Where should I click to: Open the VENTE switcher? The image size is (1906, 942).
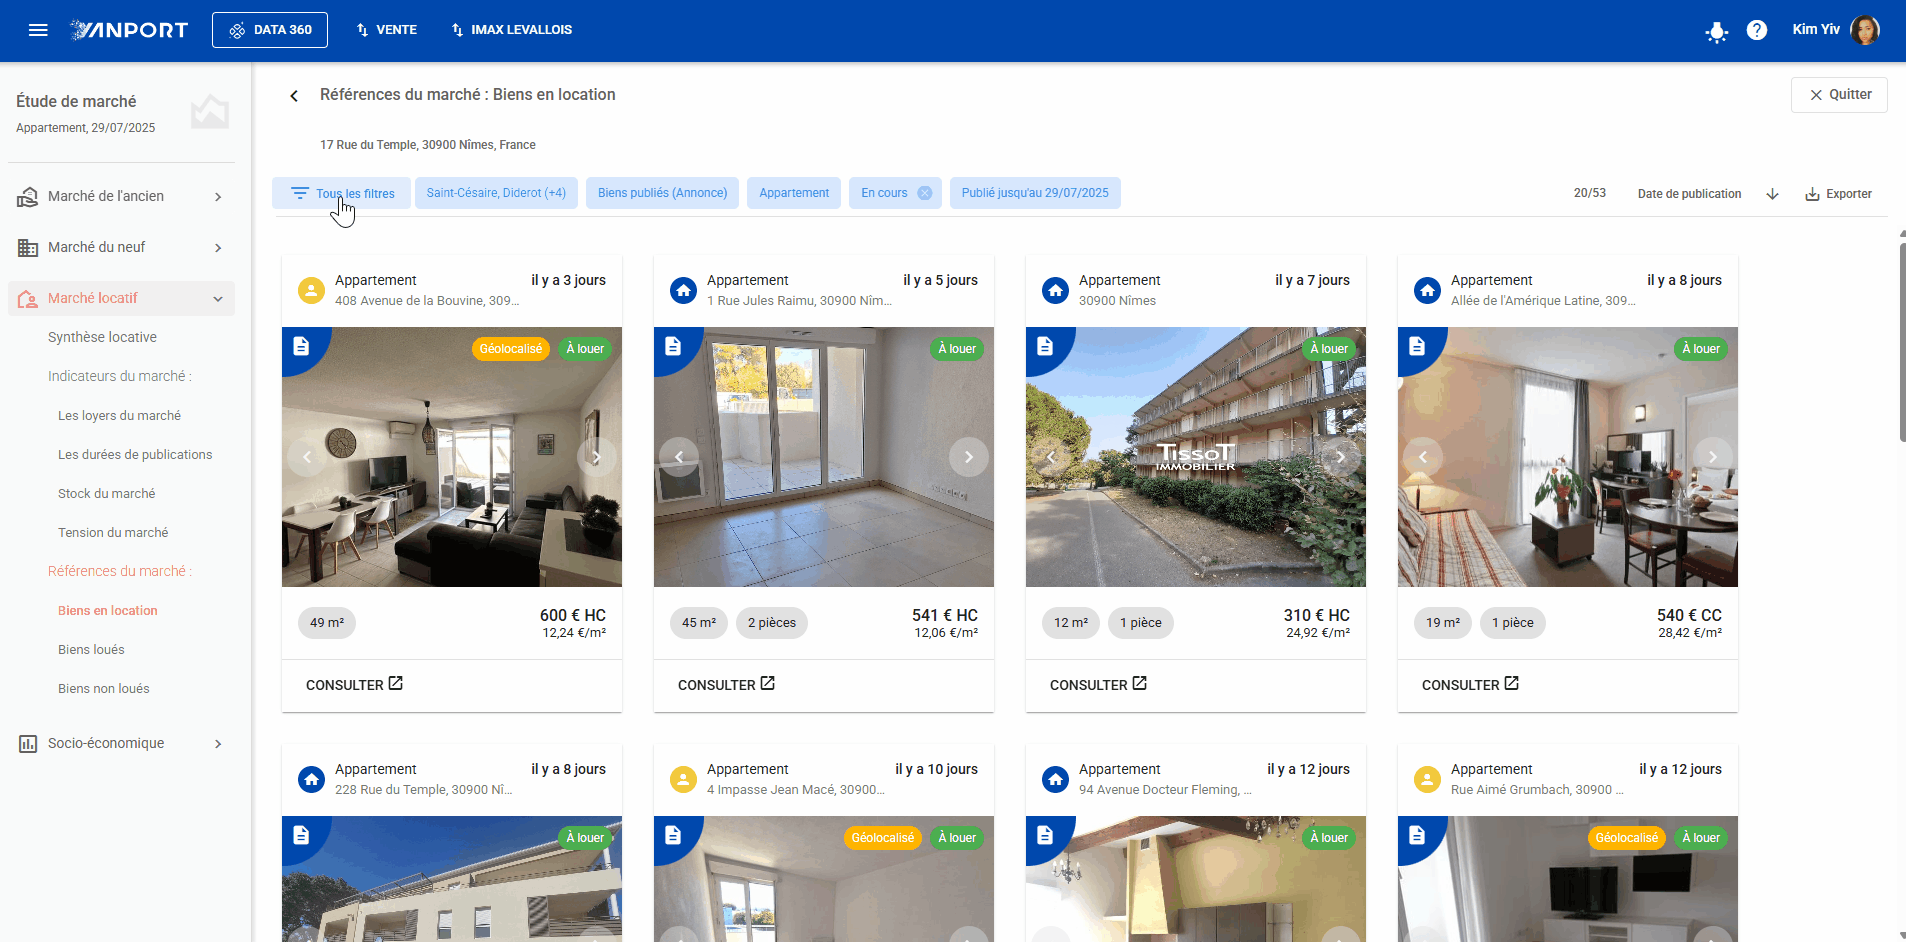coord(387,30)
